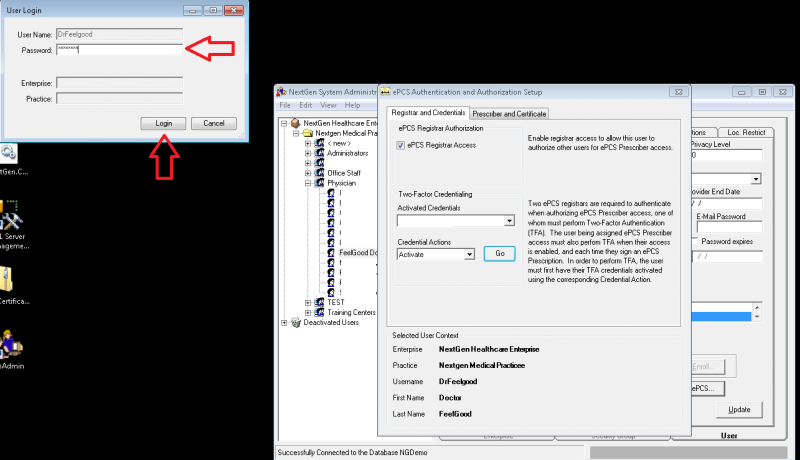
Task: Switch to Registrar and Credentials tab
Action: [x=428, y=113]
